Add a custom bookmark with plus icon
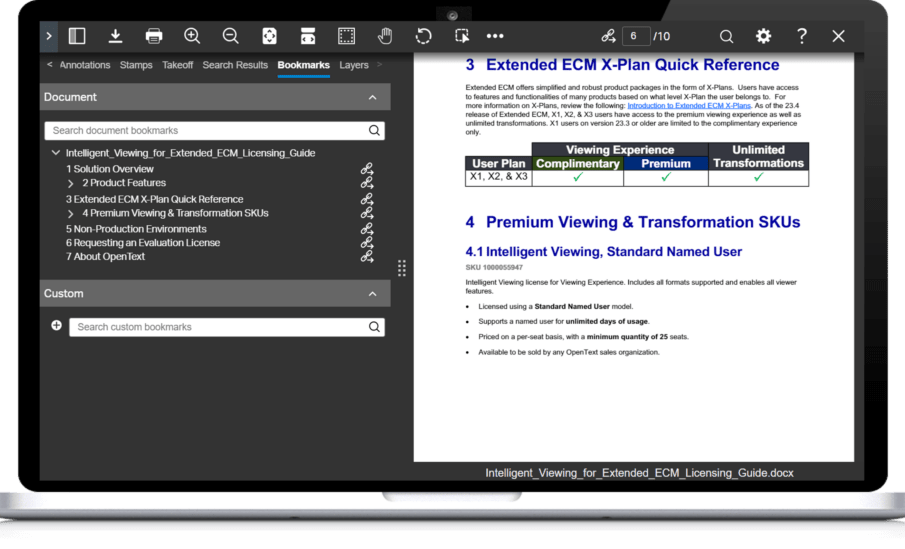The width and height of the screenshot is (905, 549). click(56, 326)
